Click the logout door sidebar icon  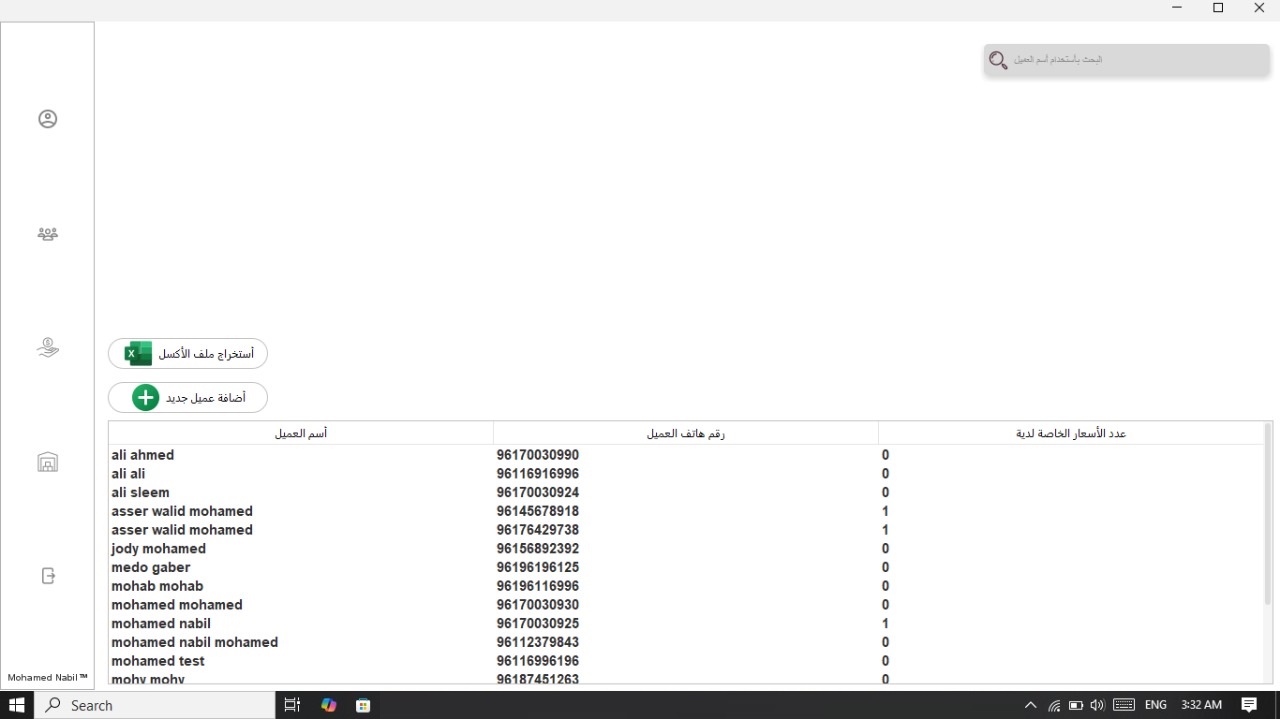(x=48, y=576)
